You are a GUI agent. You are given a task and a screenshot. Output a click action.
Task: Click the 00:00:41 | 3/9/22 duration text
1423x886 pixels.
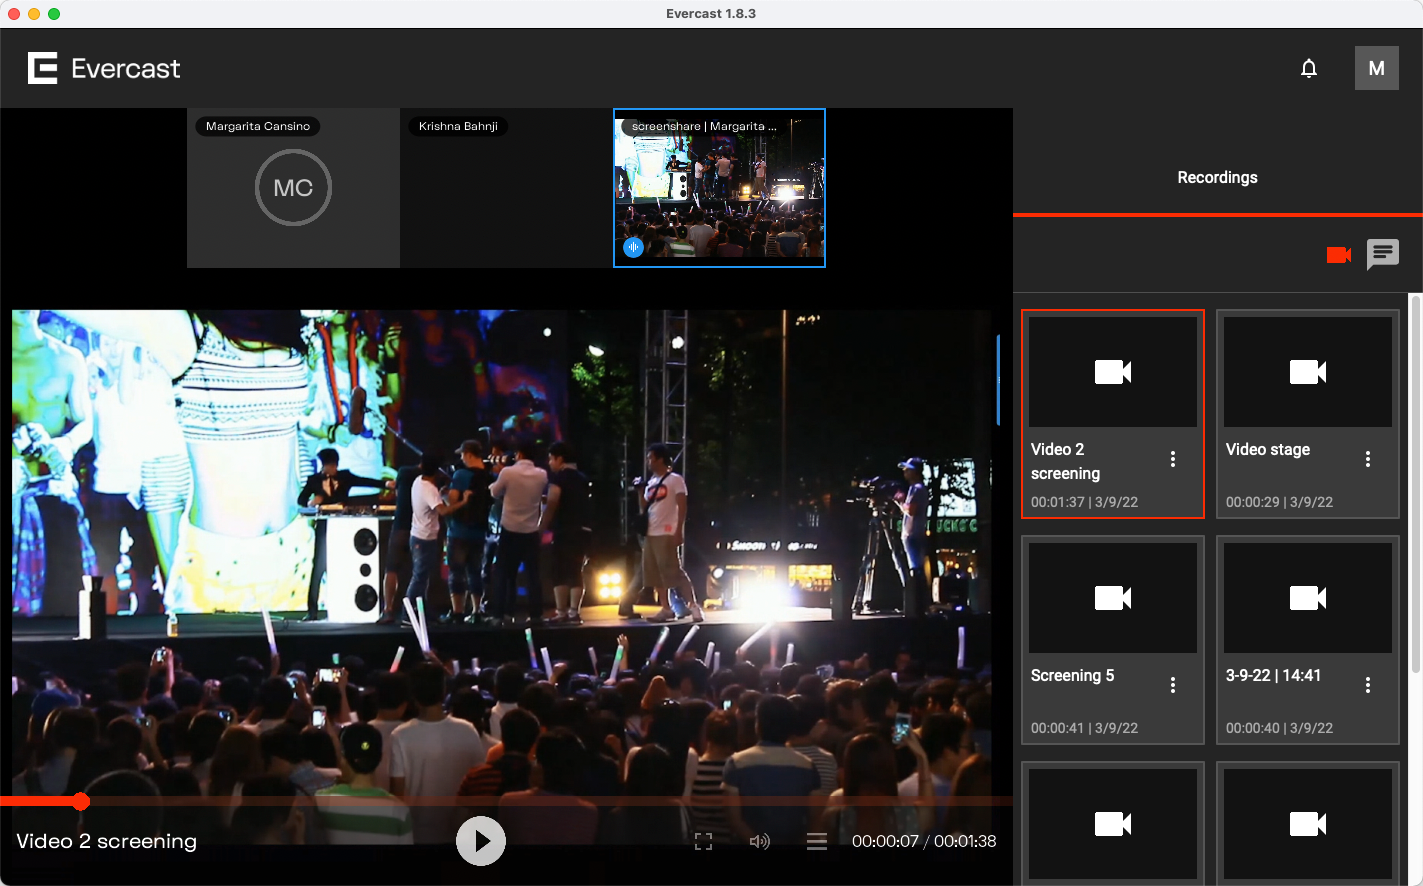tap(1084, 728)
